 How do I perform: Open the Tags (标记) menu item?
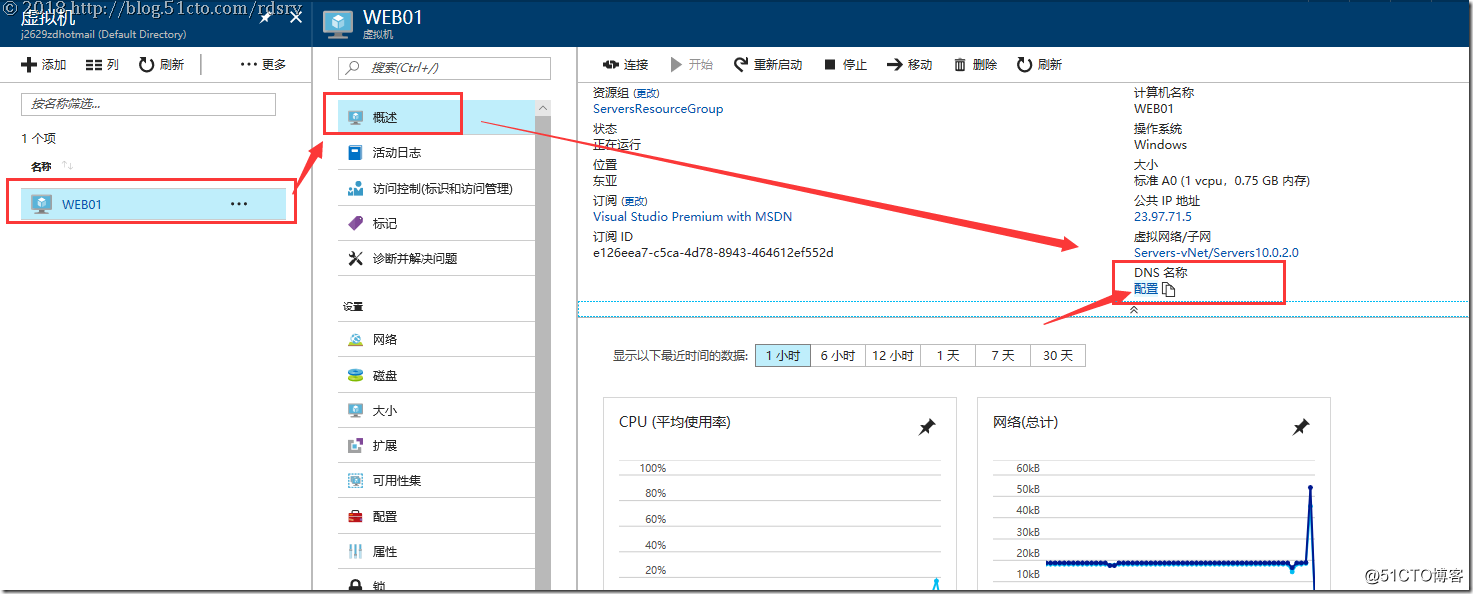pyautogui.click(x=436, y=223)
